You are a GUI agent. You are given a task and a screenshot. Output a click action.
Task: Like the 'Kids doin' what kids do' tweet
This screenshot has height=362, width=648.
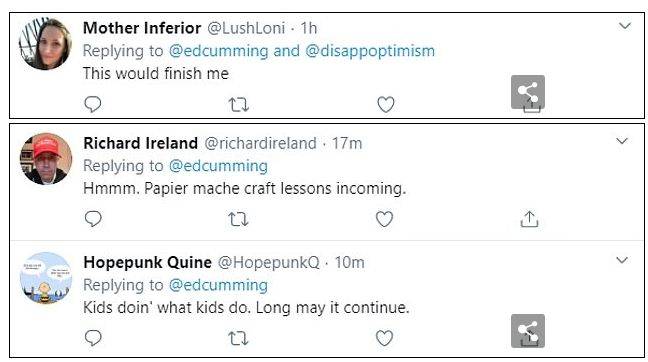pyautogui.click(x=384, y=338)
